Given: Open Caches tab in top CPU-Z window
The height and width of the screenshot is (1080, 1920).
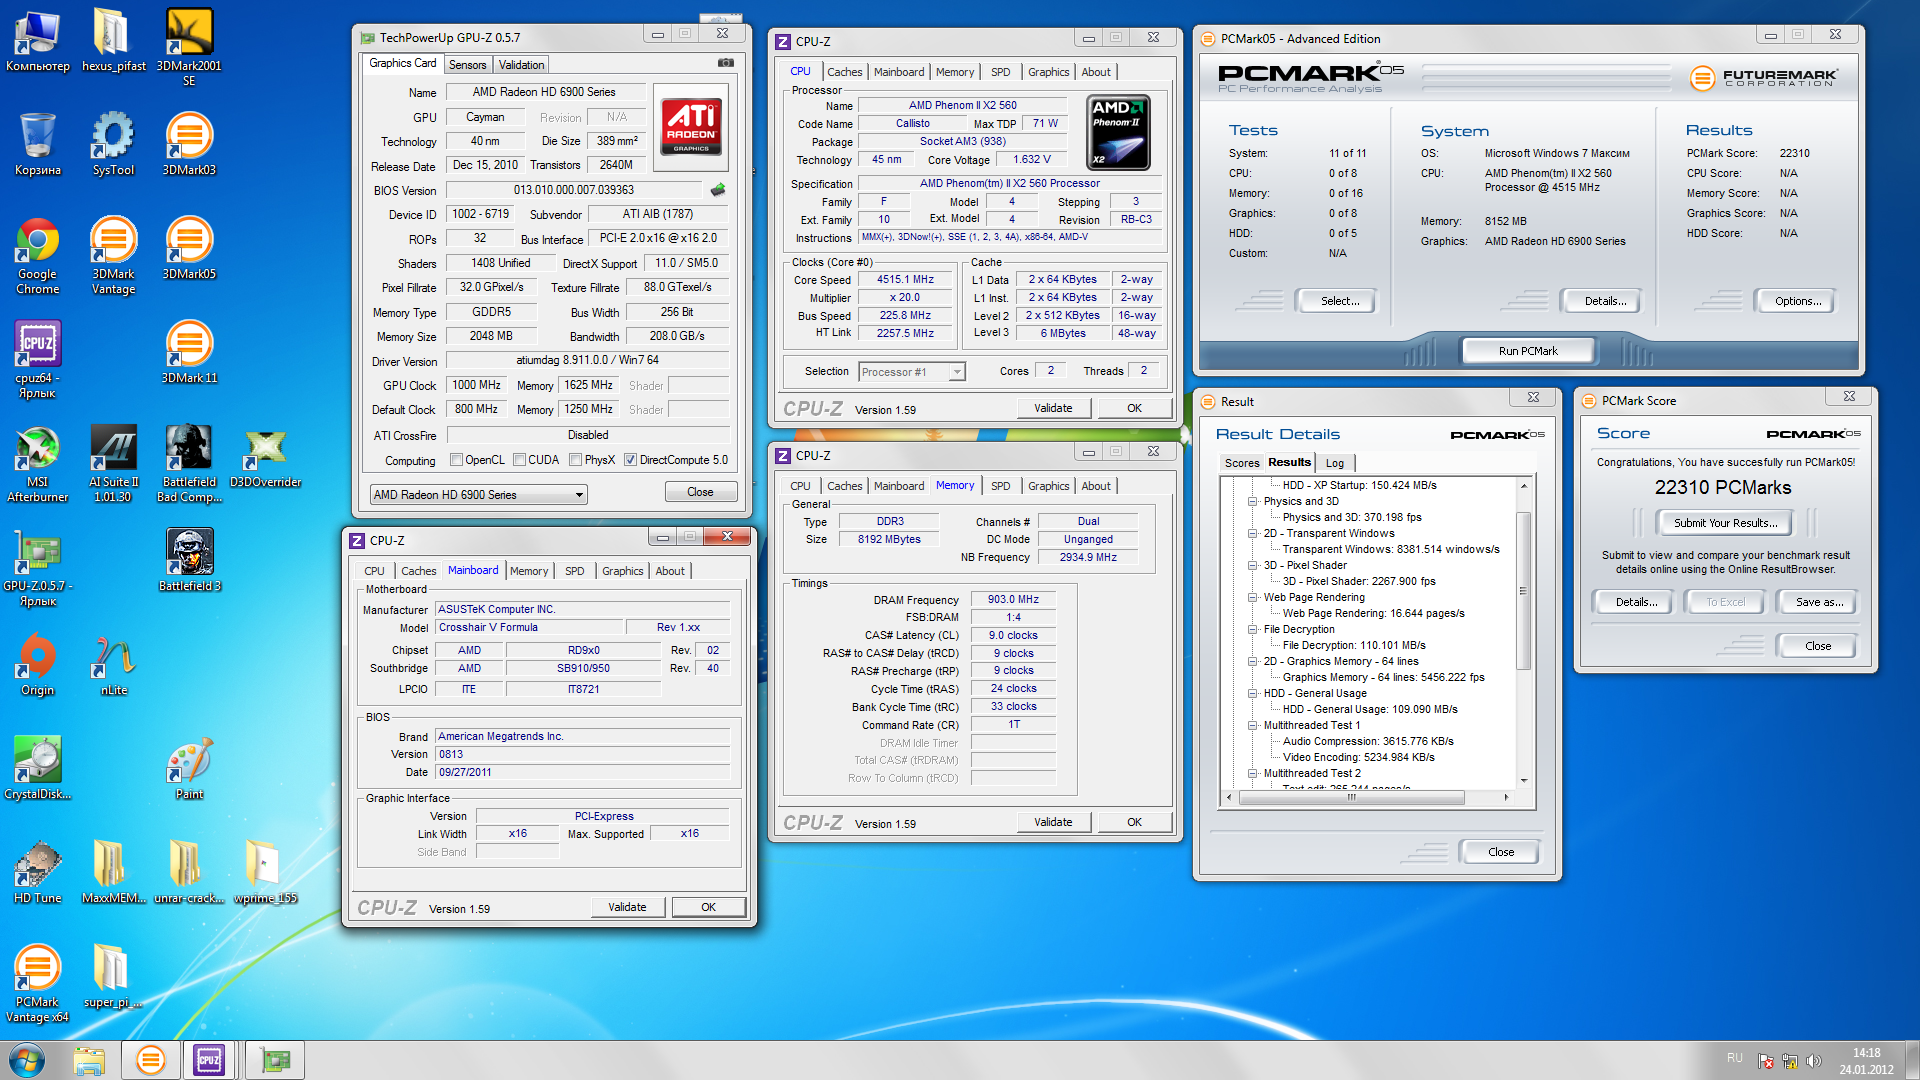Looking at the screenshot, I should click(x=844, y=72).
